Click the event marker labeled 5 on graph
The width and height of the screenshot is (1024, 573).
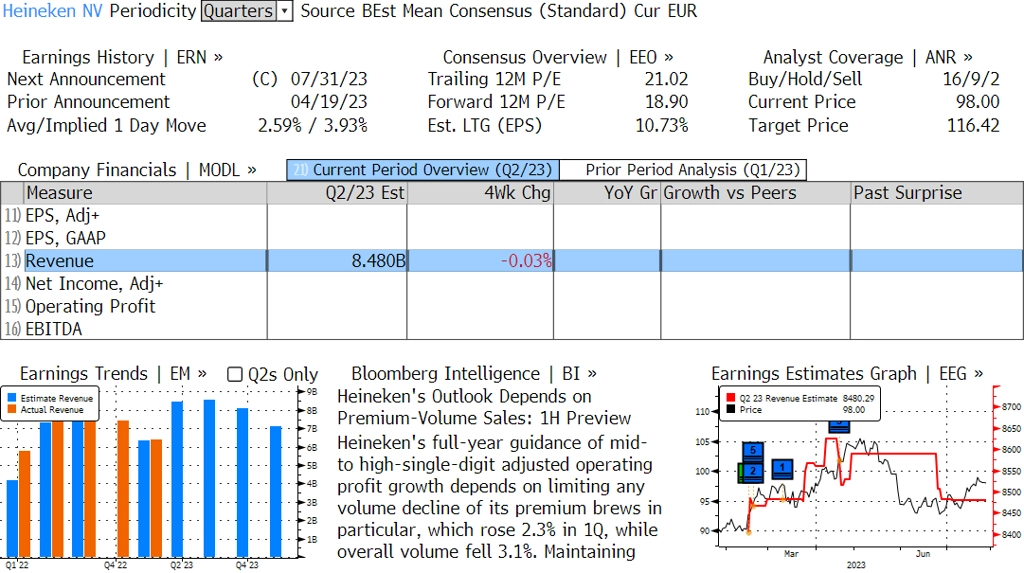[x=753, y=451]
